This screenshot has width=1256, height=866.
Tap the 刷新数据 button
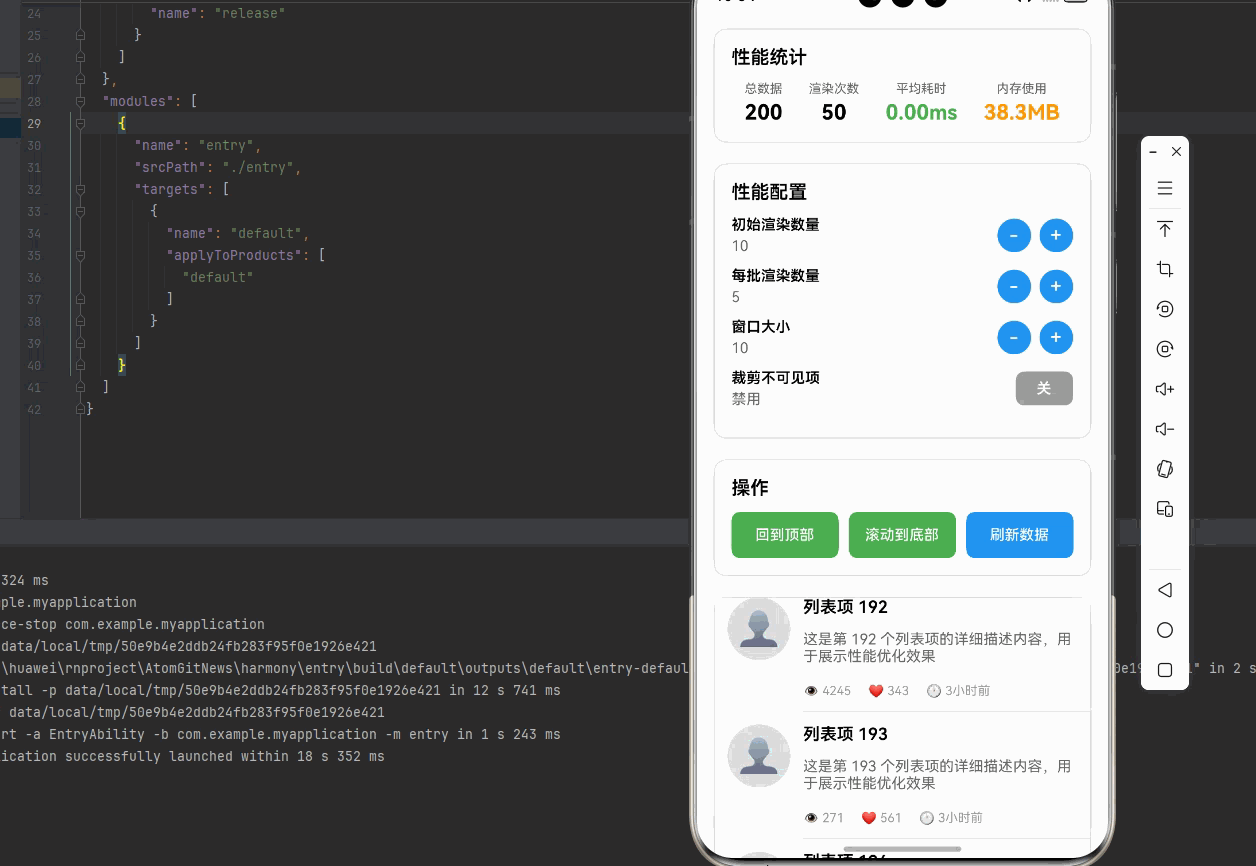[1019, 535]
